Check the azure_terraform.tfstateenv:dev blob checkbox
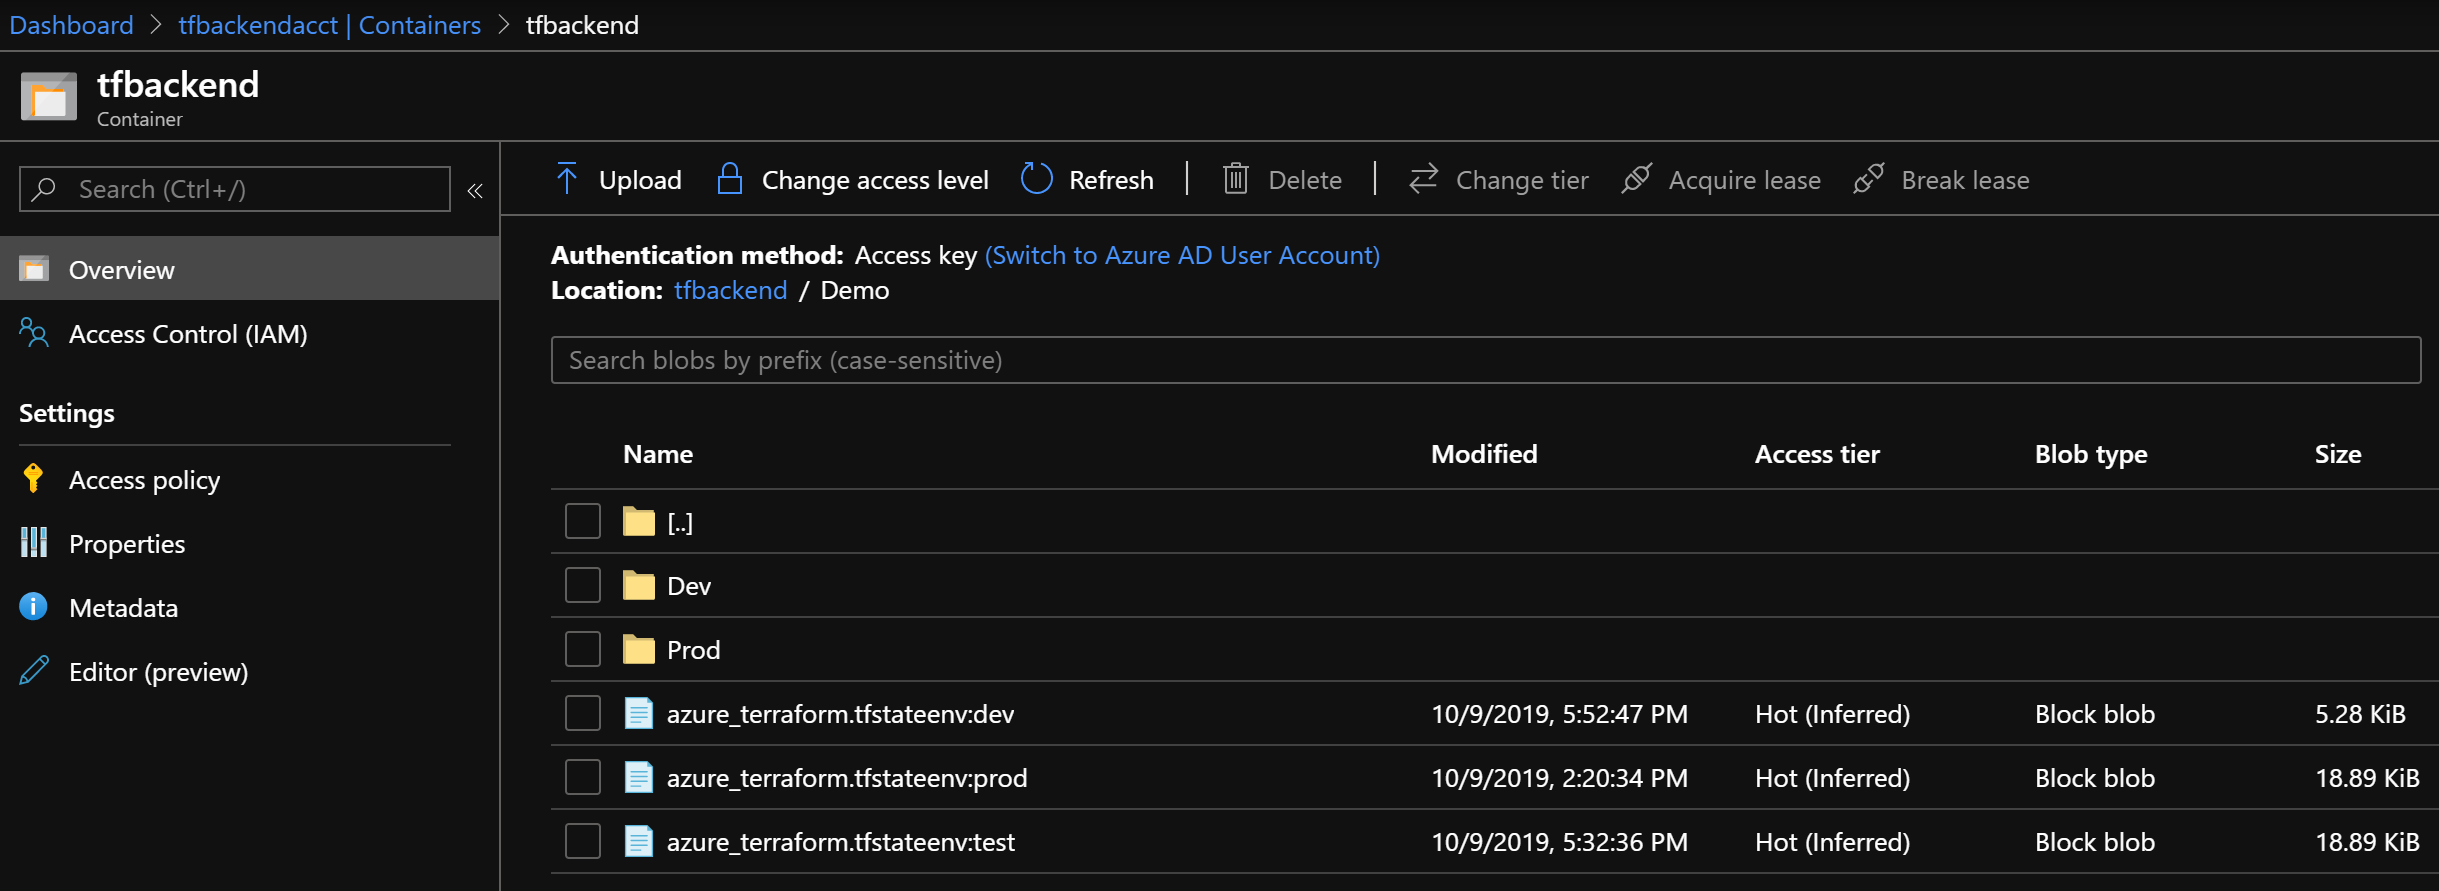Image resolution: width=2439 pixels, height=891 pixels. 583,713
